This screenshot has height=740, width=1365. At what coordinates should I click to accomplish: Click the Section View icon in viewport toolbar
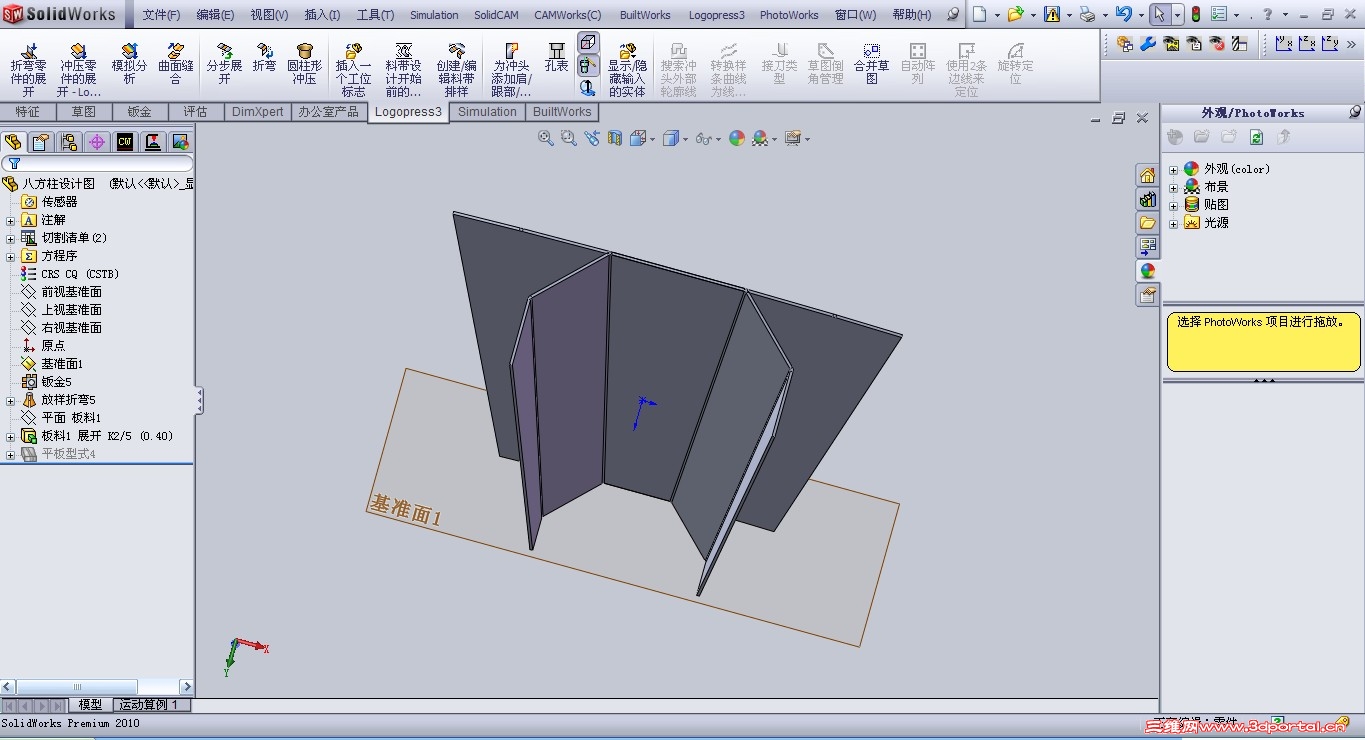tap(615, 138)
